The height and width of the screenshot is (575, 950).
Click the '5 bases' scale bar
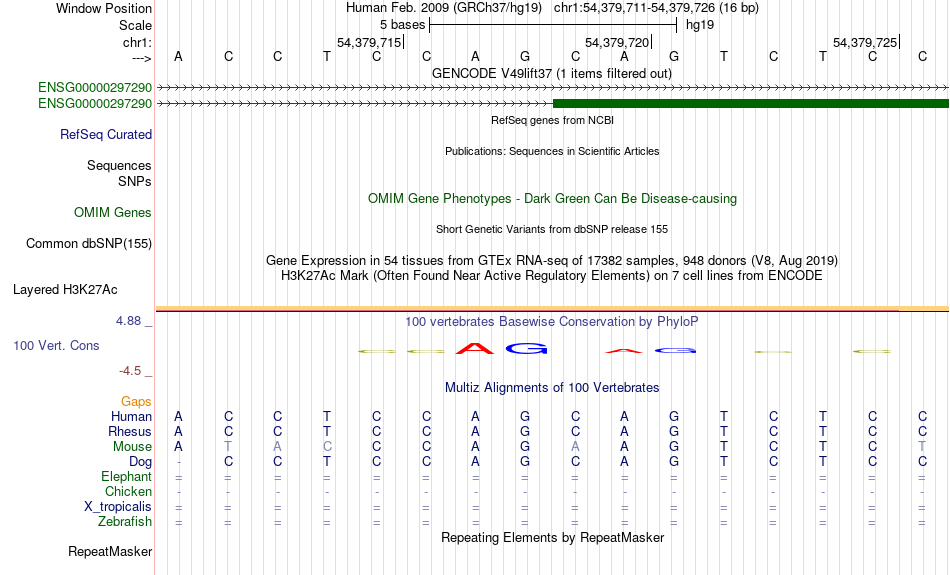tap(553, 25)
